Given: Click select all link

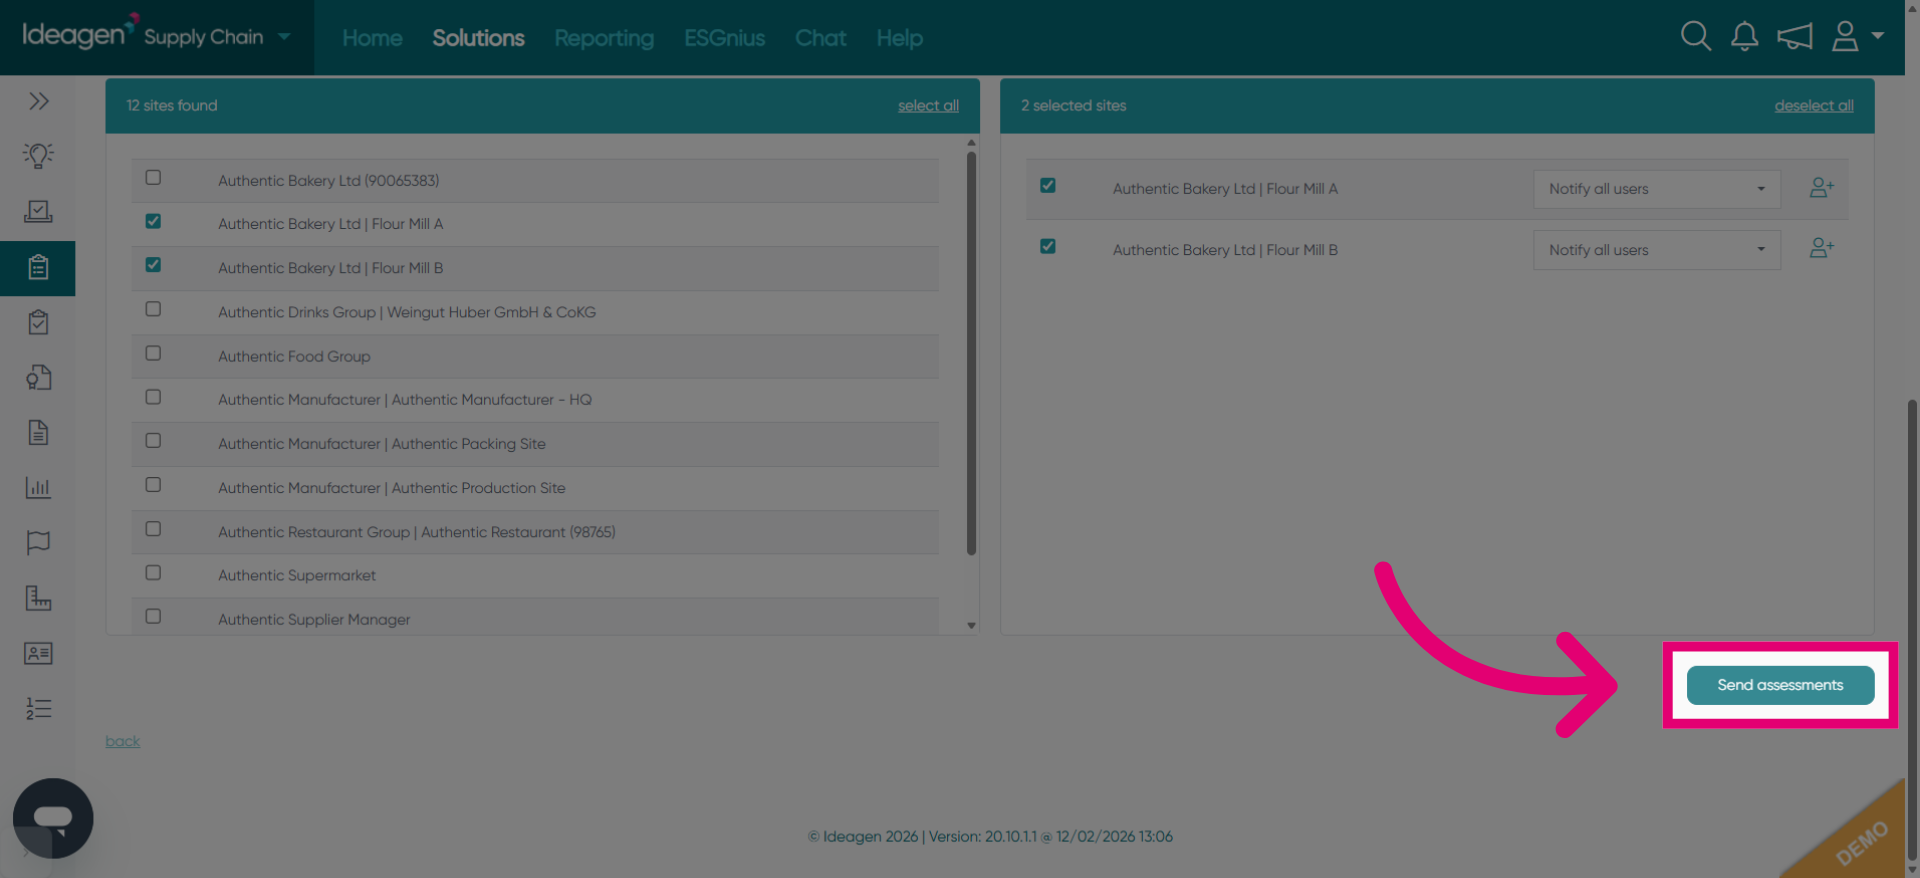Looking at the screenshot, I should (x=928, y=106).
